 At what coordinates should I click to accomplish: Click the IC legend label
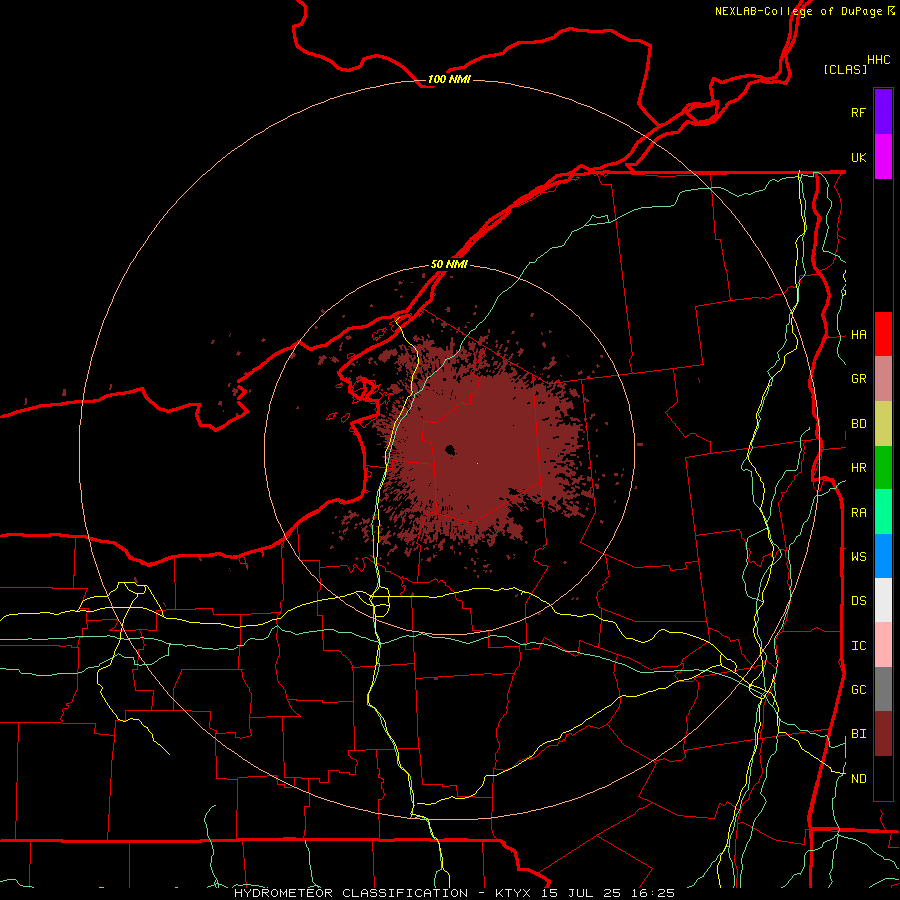pos(858,646)
